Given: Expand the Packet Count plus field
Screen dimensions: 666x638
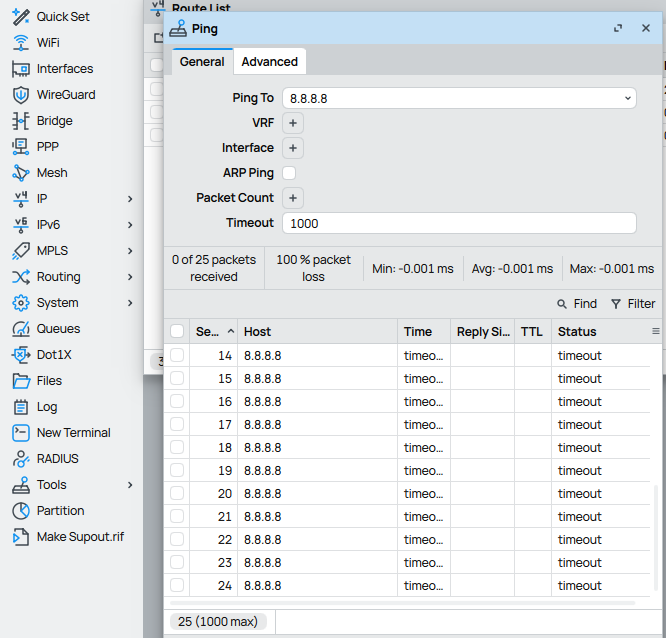Looking at the screenshot, I should 293,198.
